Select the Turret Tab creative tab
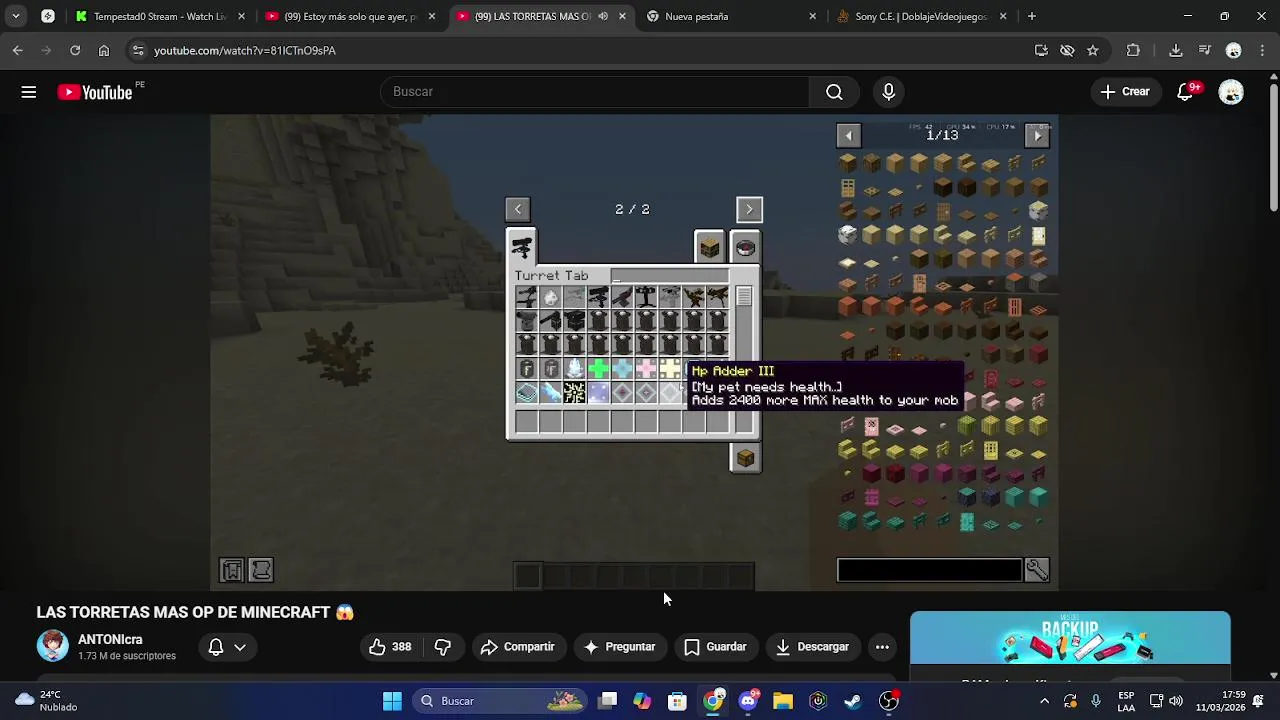 point(522,247)
